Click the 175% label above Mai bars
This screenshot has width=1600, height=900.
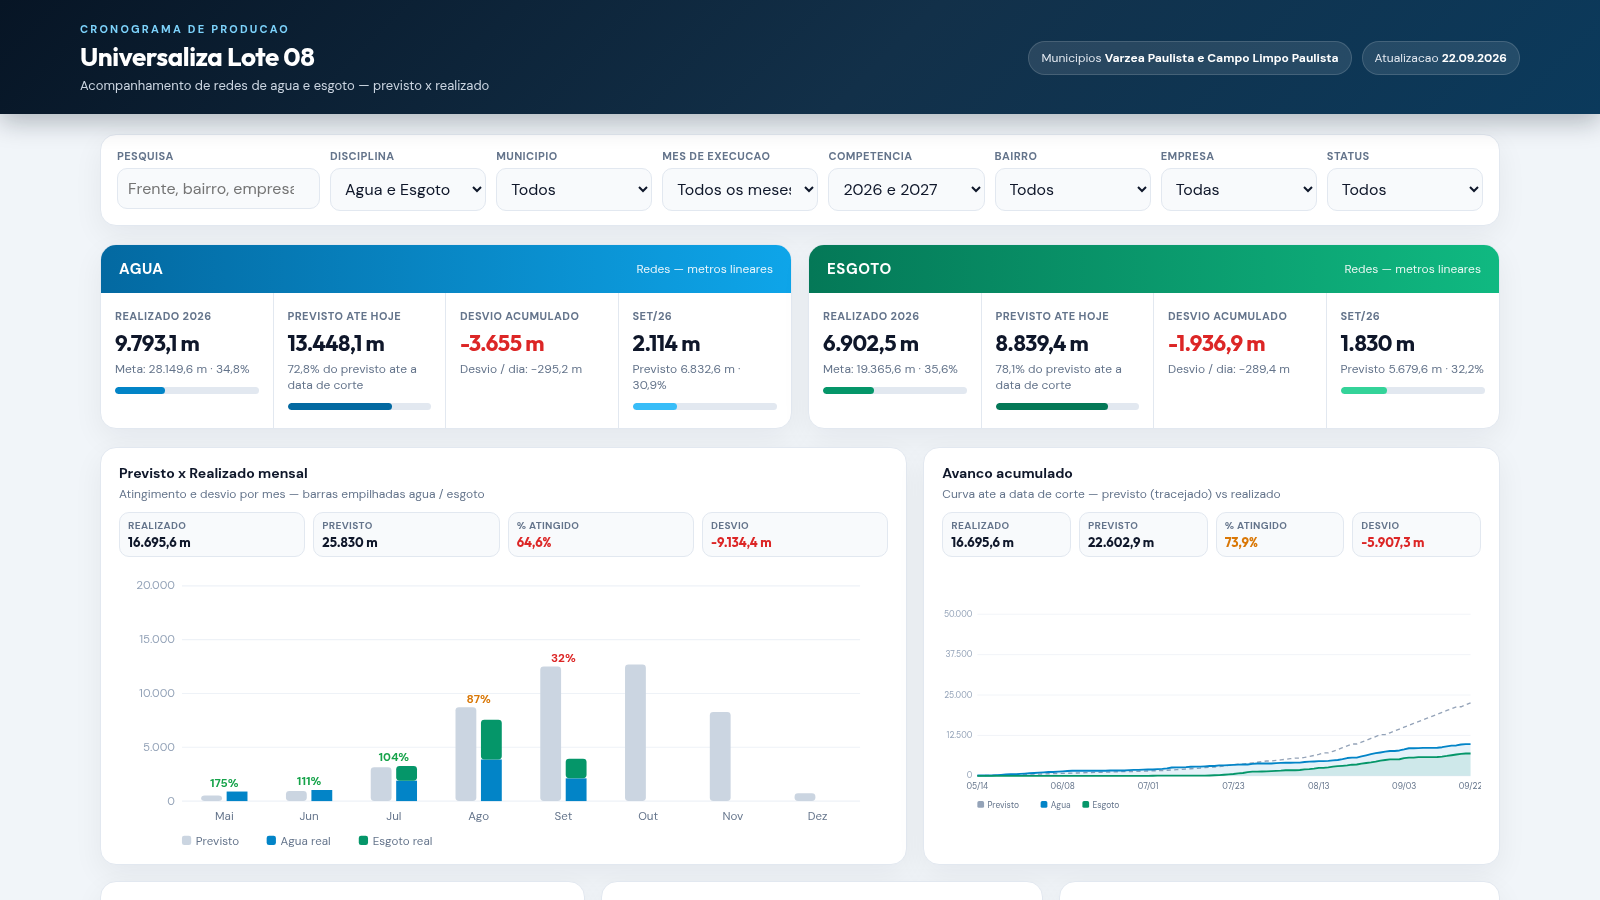224,783
